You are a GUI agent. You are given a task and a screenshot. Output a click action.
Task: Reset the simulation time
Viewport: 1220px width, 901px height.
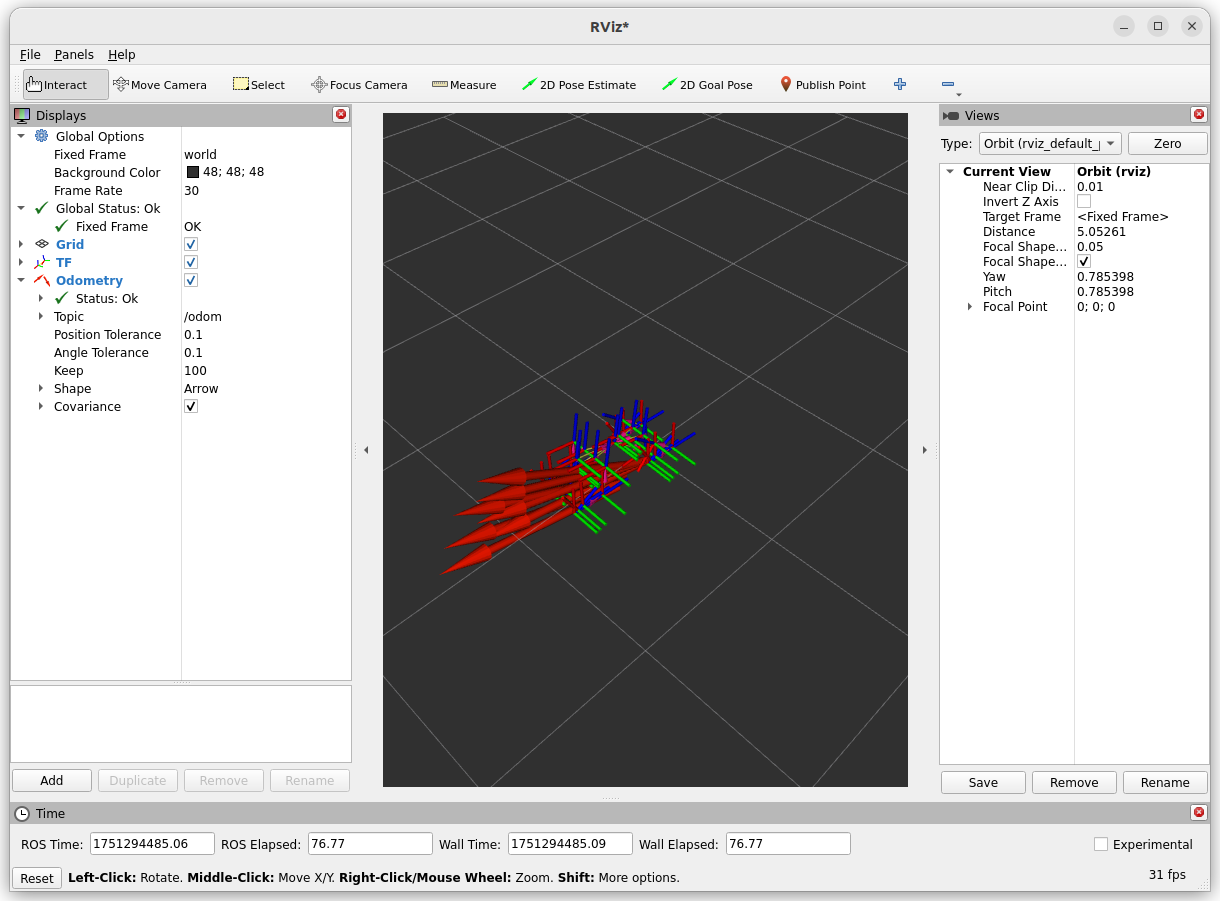click(x=37, y=878)
